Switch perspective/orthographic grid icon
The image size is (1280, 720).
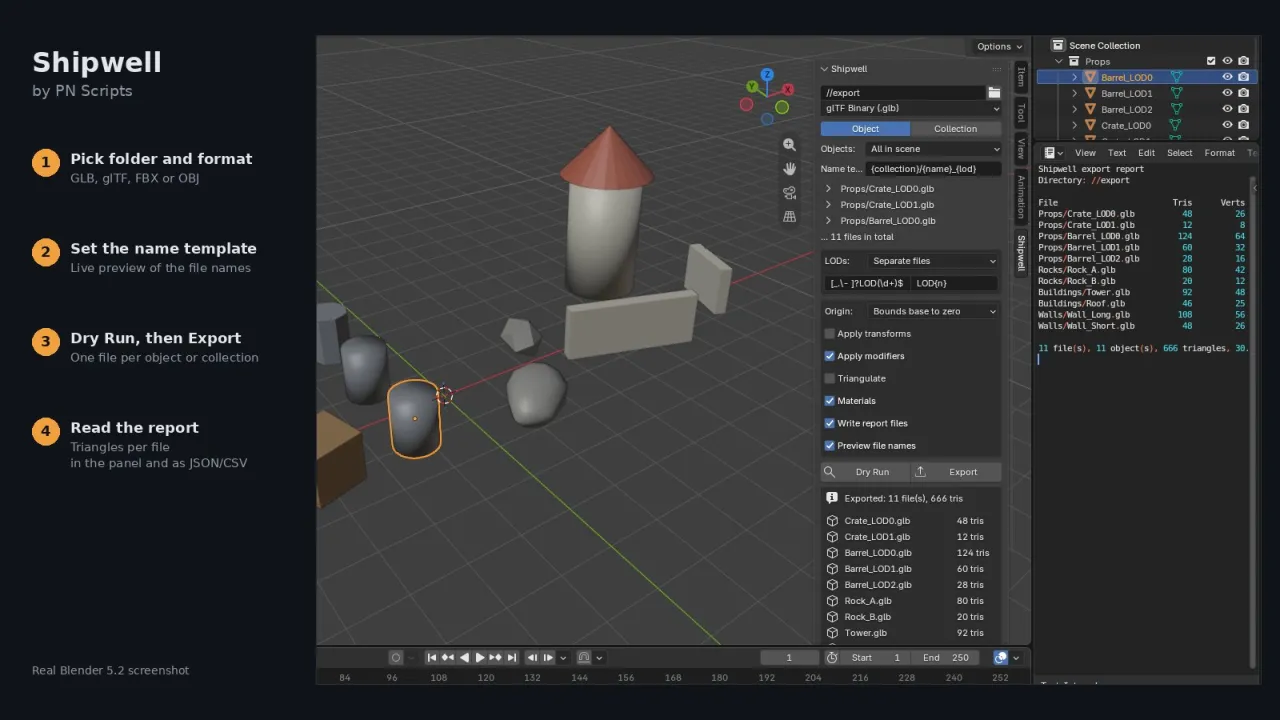[x=789, y=216]
